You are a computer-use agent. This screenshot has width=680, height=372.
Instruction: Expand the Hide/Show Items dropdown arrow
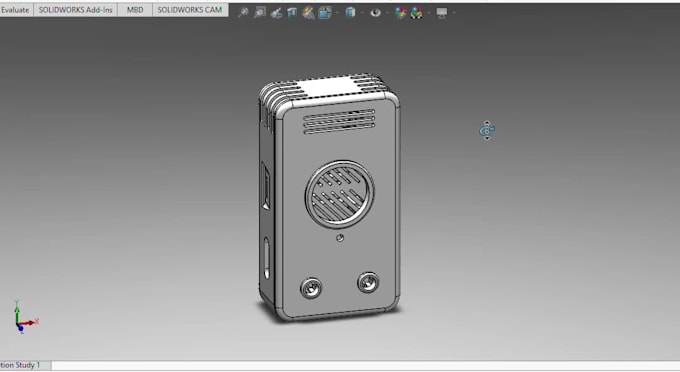[387, 13]
